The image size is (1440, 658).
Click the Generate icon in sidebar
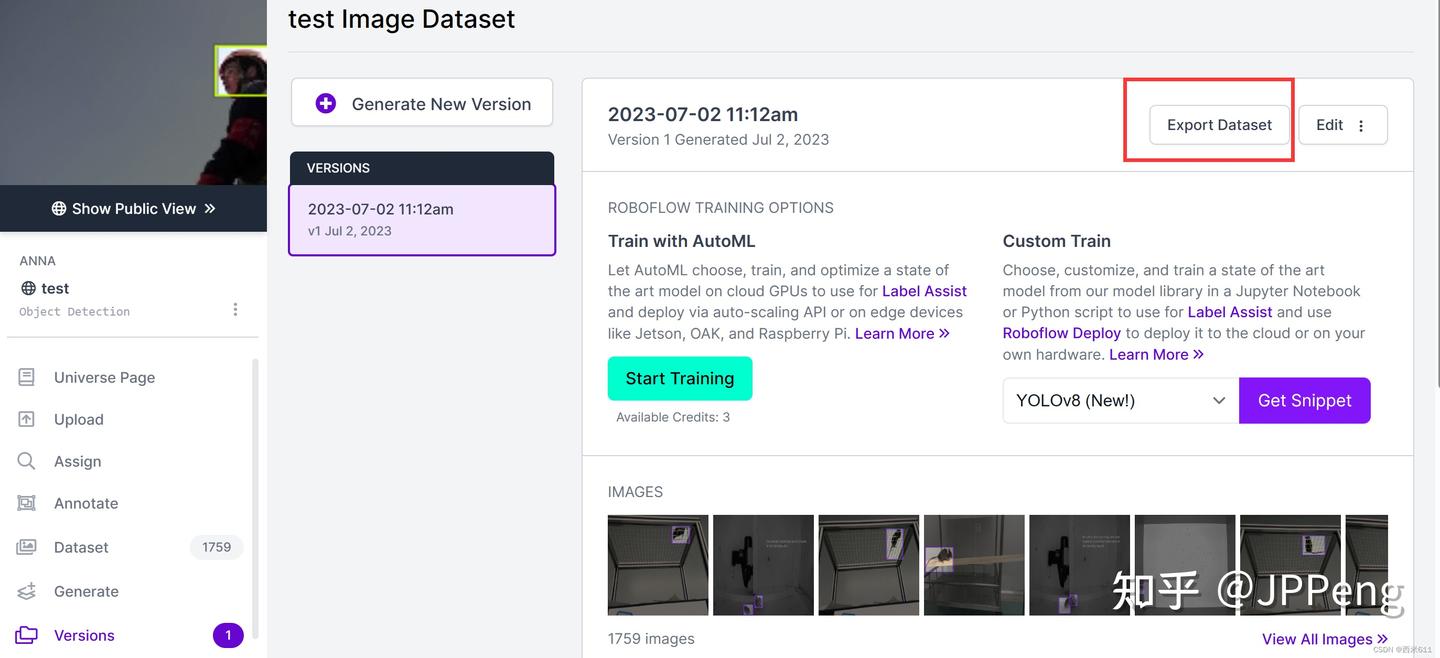(27, 591)
